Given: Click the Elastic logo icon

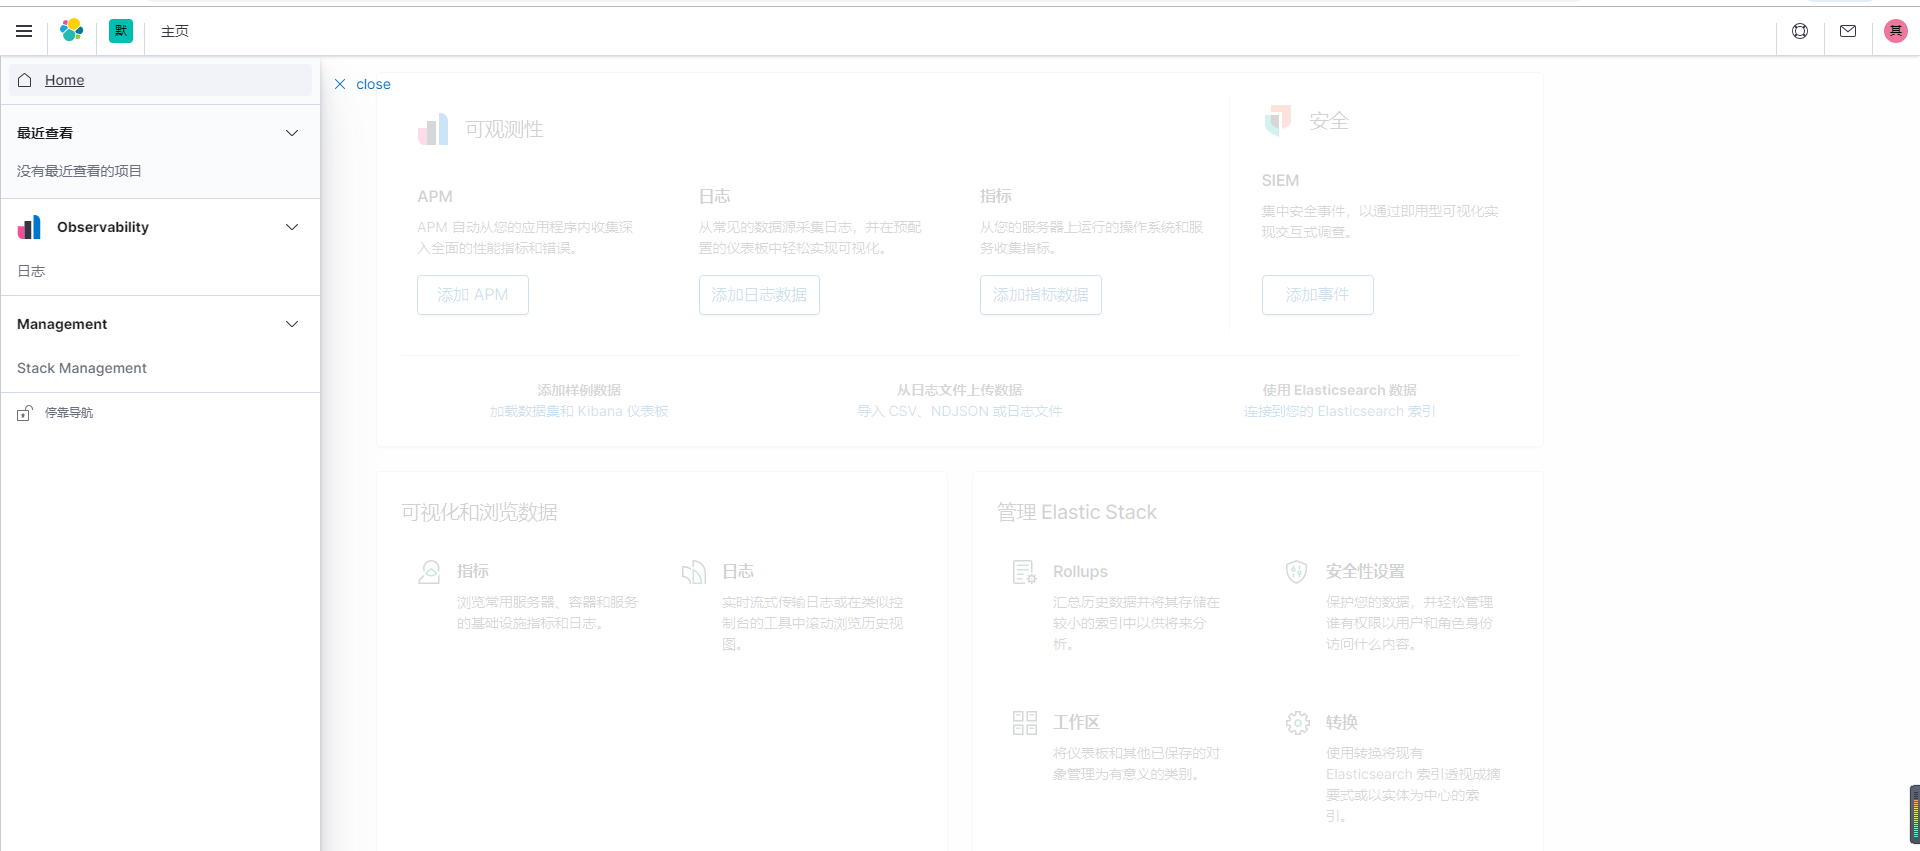Looking at the screenshot, I should [x=72, y=31].
